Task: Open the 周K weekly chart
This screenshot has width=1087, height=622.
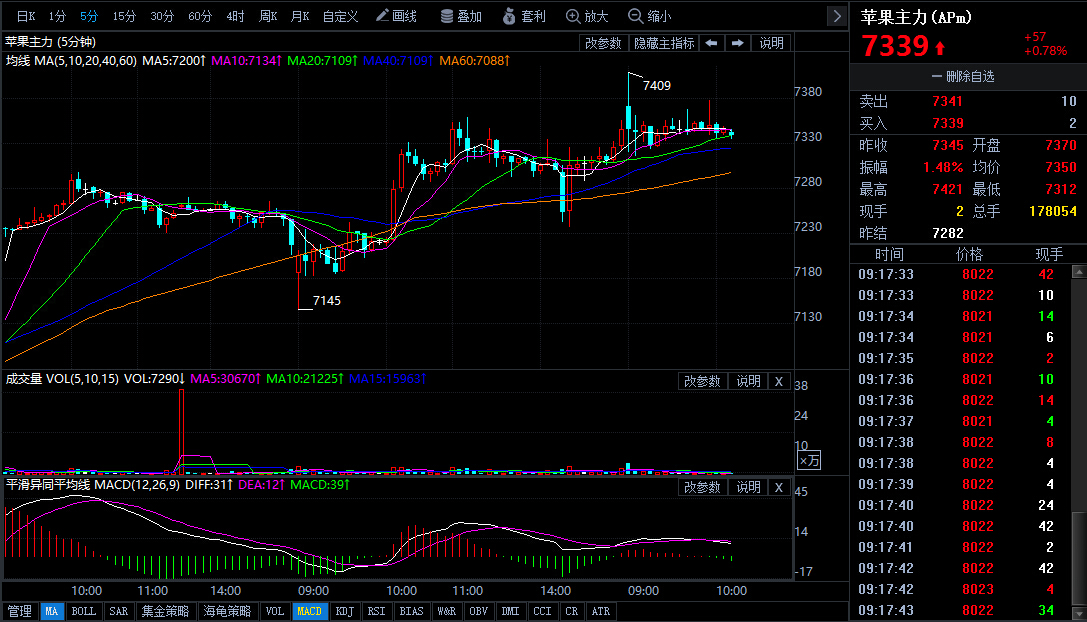Action: pos(268,16)
